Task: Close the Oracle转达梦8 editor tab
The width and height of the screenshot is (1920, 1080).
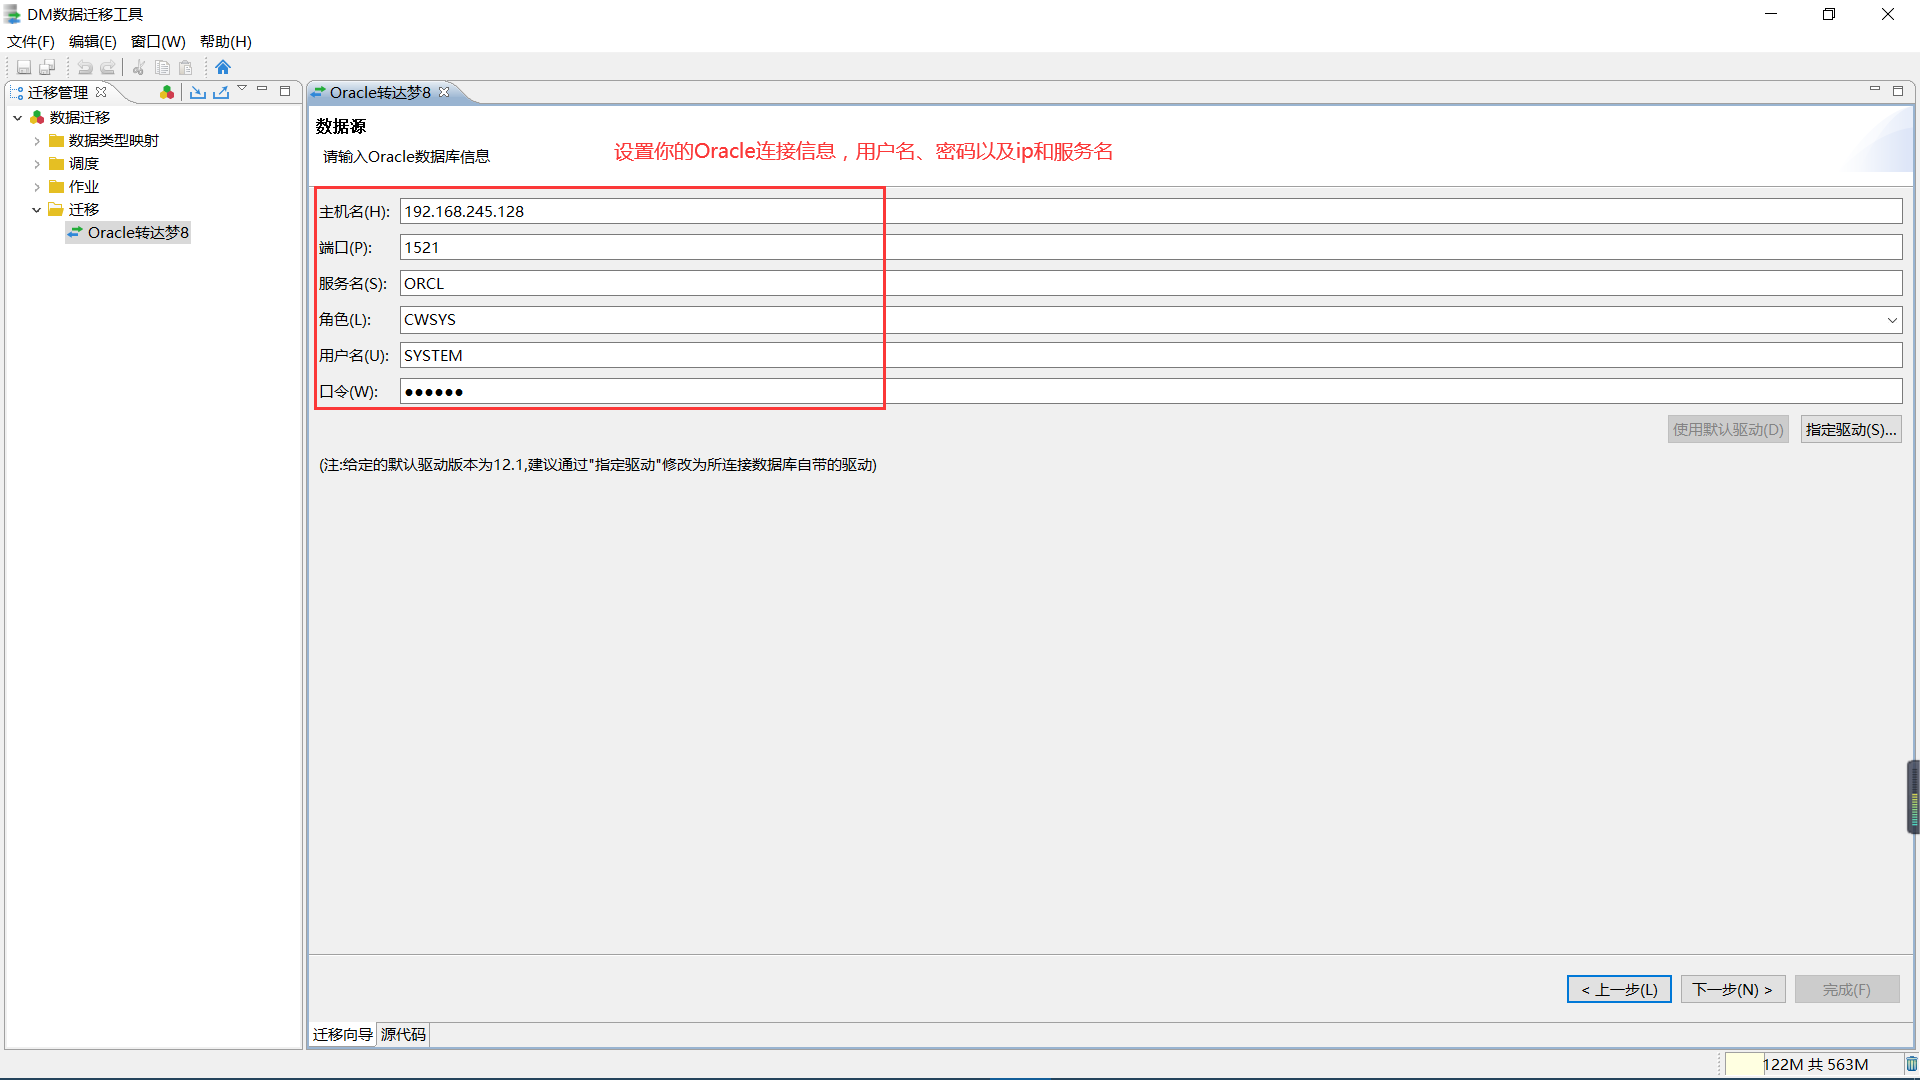Action: click(x=445, y=92)
